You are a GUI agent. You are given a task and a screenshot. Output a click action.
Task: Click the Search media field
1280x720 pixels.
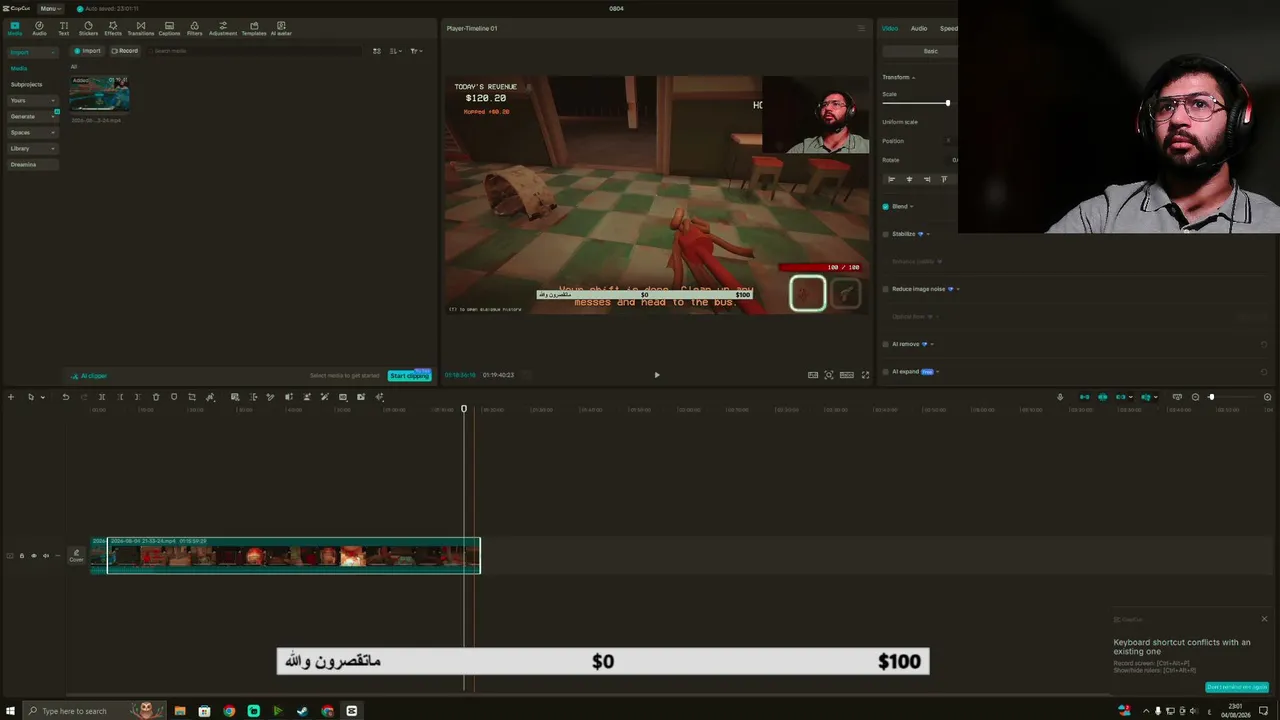pos(255,51)
